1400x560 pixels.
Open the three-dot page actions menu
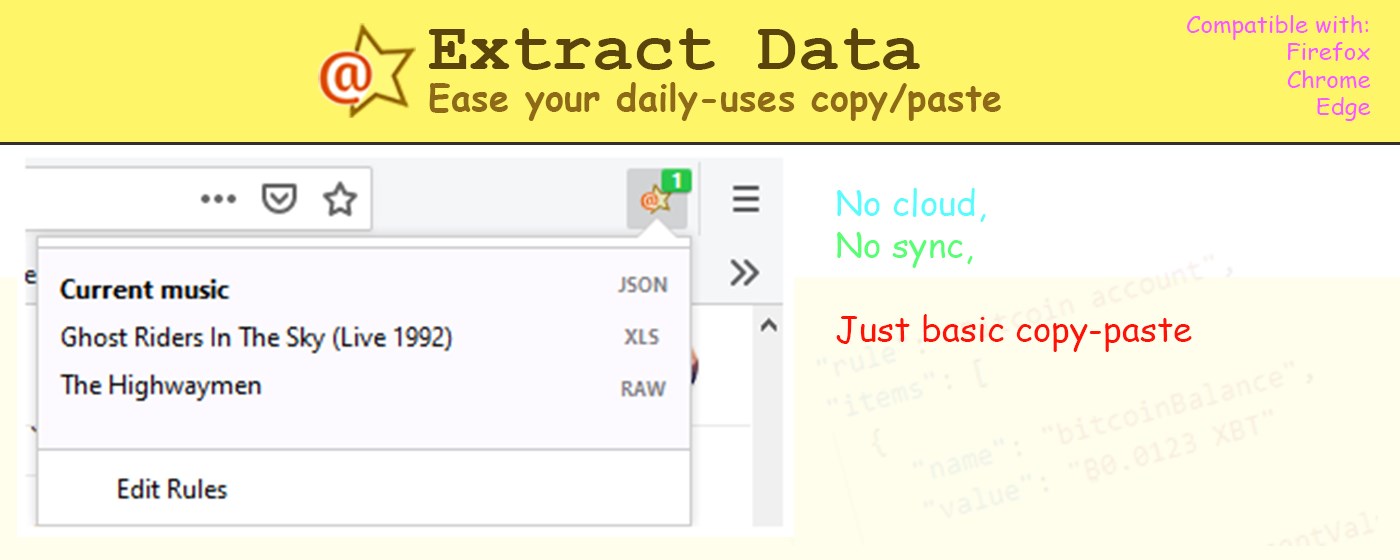[x=218, y=200]
